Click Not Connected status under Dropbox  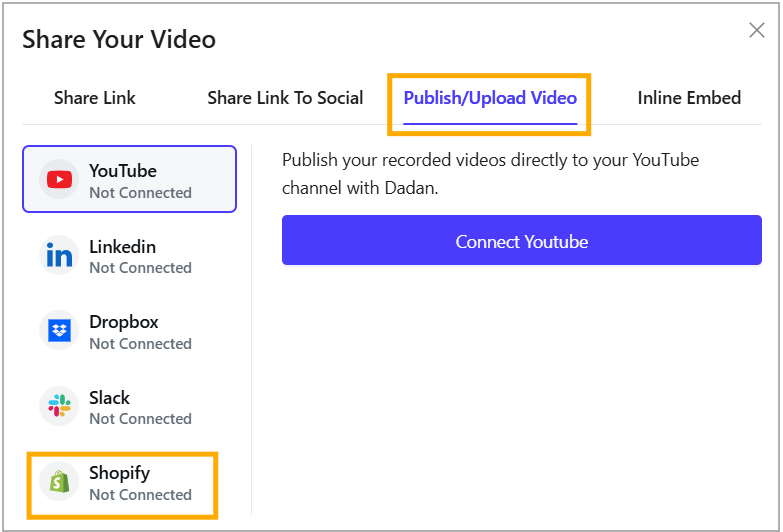click(x=140, y=343)
